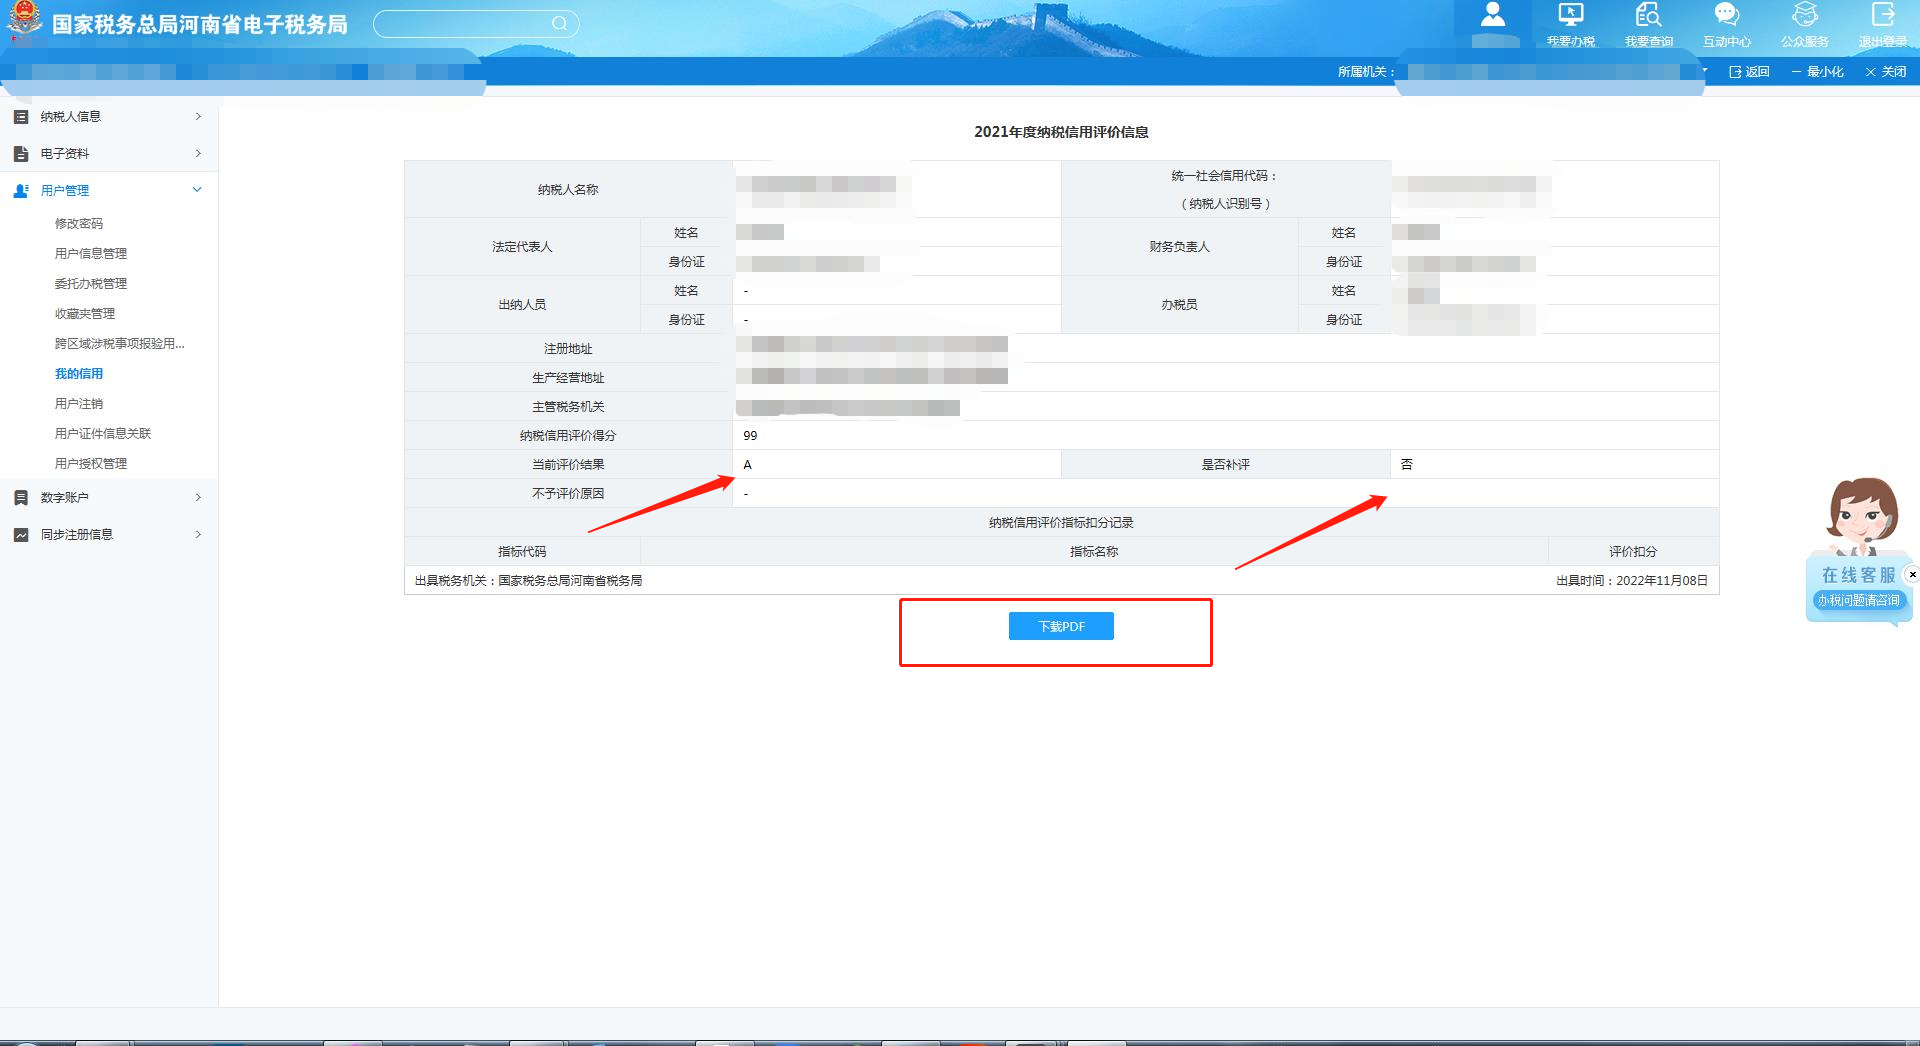Expand the 纳税人信息 menu chevron

[198, 117]
